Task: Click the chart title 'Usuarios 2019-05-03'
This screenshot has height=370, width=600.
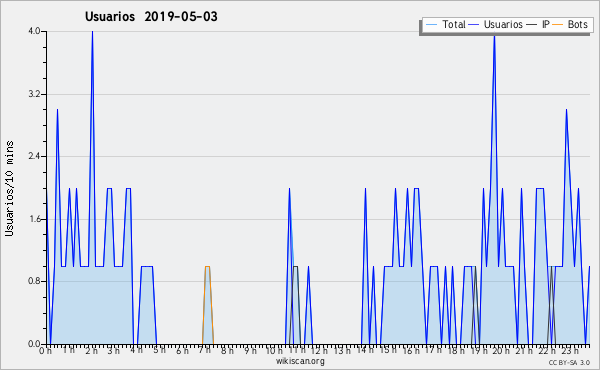Action: 151,16
